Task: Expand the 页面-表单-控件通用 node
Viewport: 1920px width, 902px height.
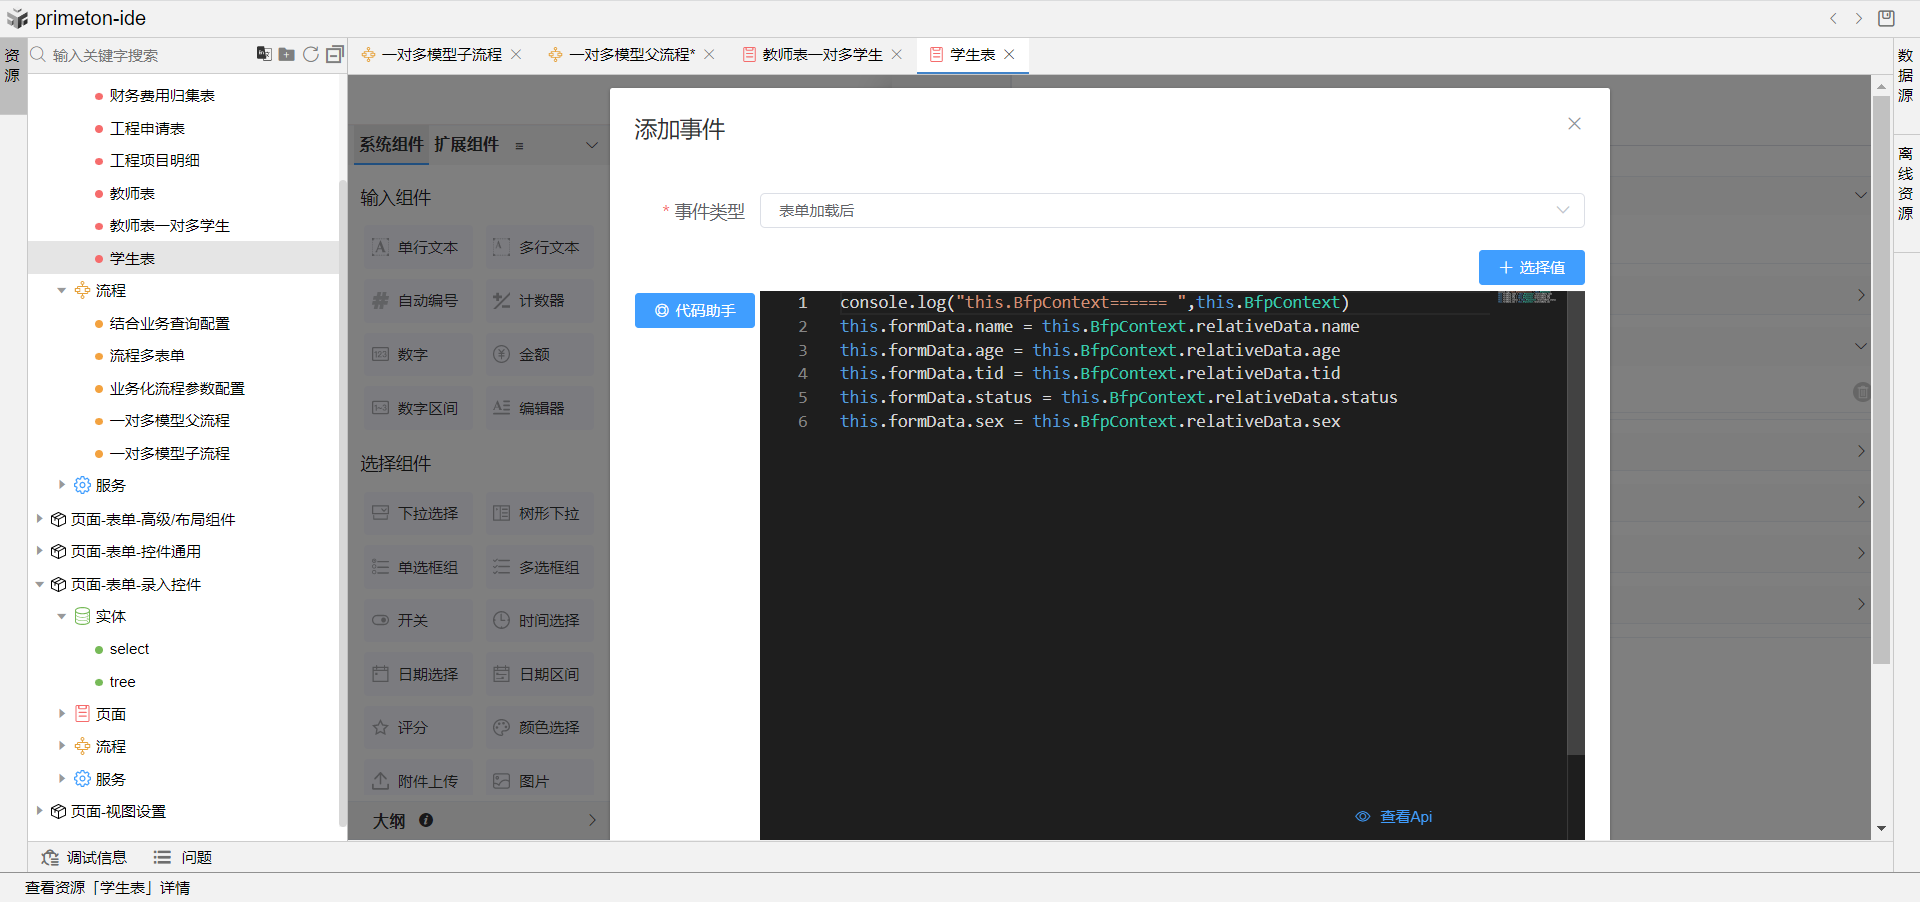Action: coord(39,551)
